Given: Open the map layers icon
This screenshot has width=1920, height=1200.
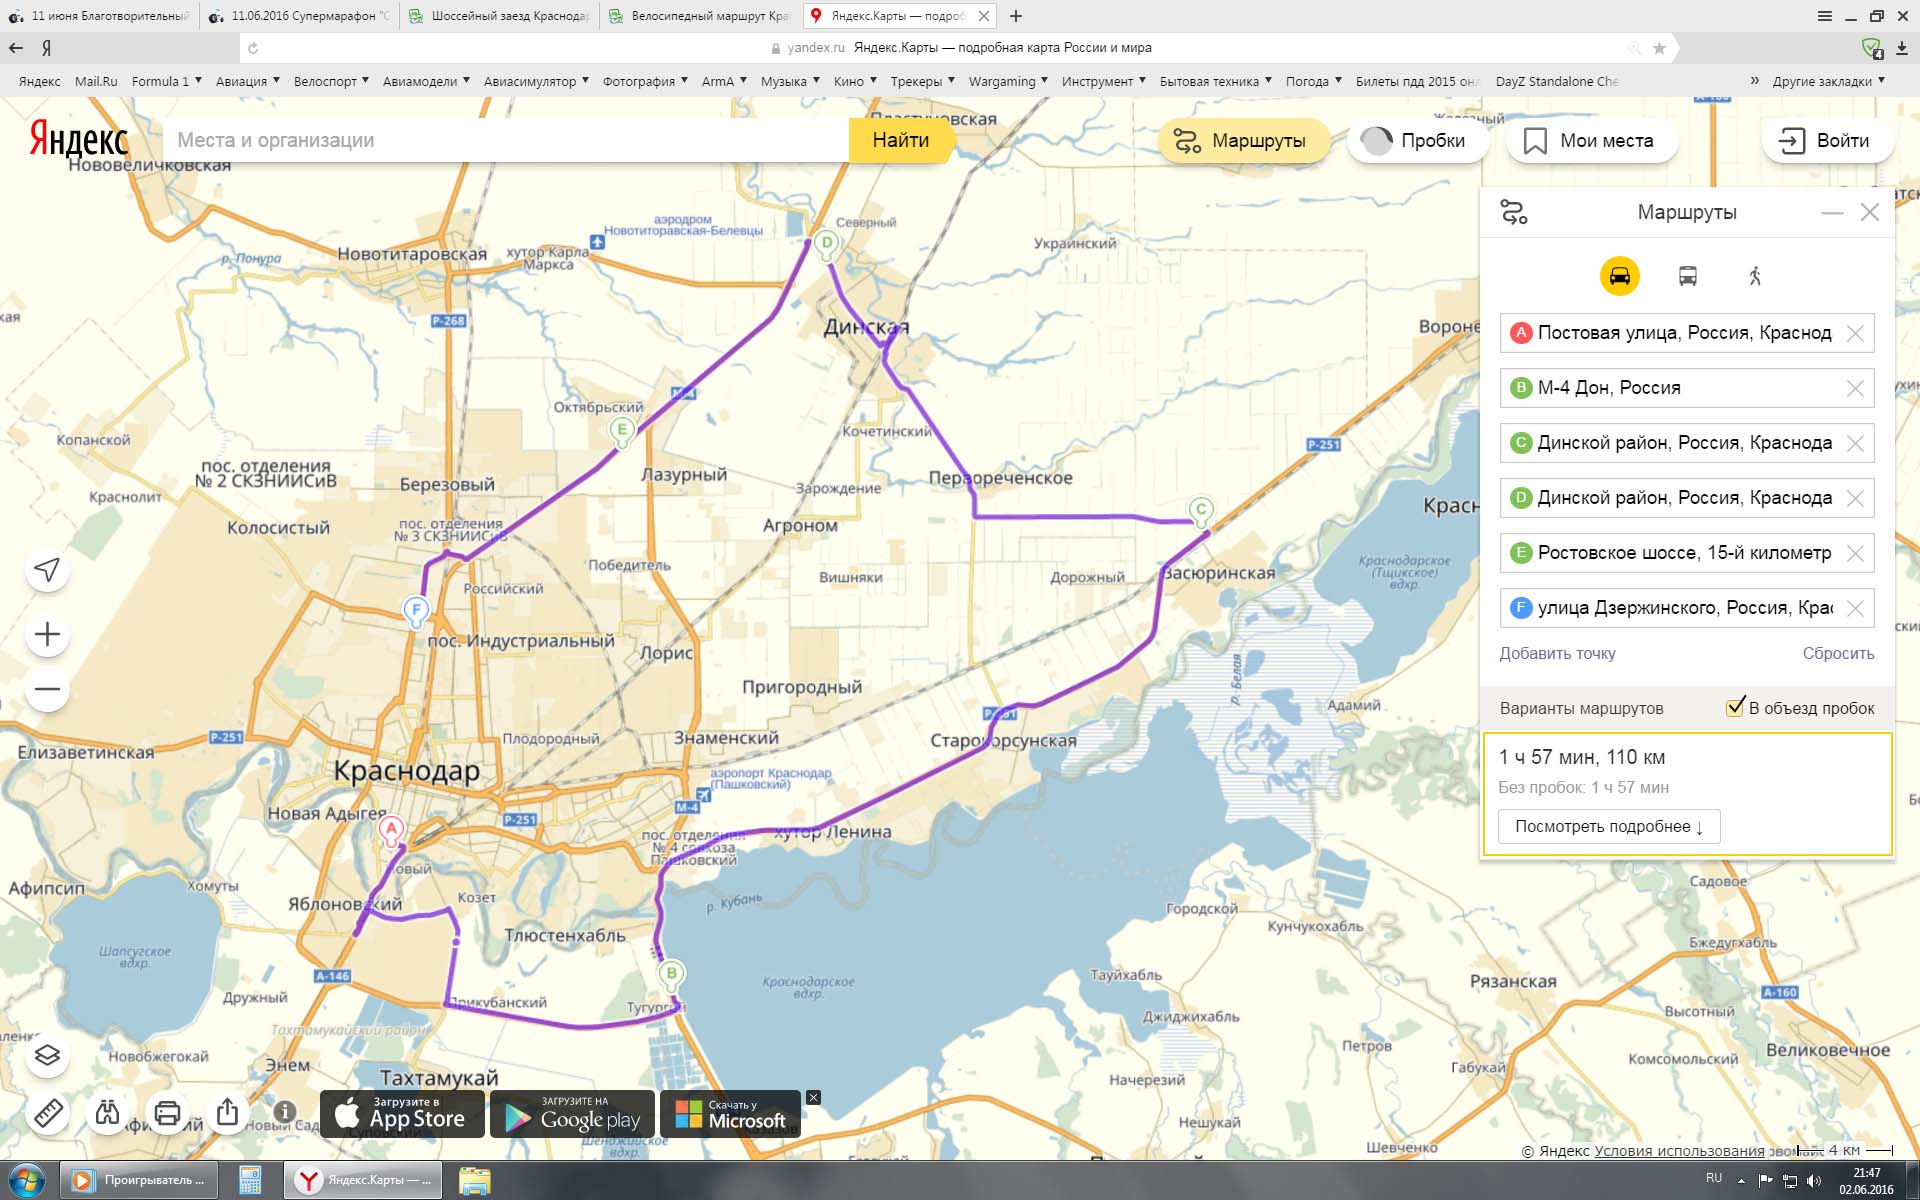Looking at the screenshot, I should [47, 1055].
